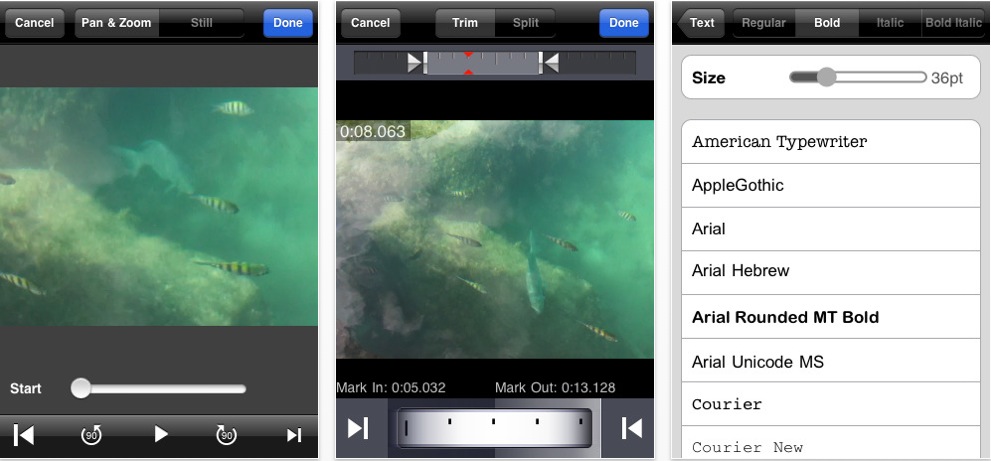Go back to Text screen
The width and height of the screenshot is (991, 461).
tap(701, 23)
